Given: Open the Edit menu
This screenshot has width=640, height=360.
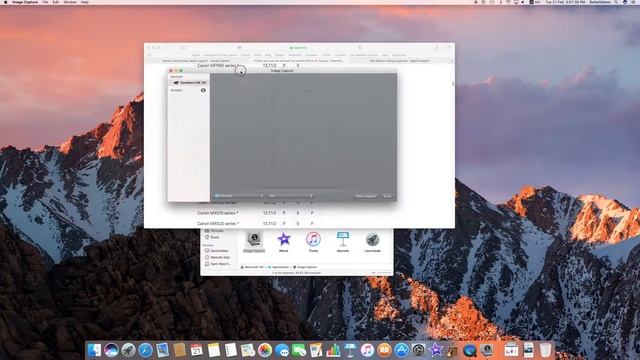Looking at the screenshot, I should [56, 2].
